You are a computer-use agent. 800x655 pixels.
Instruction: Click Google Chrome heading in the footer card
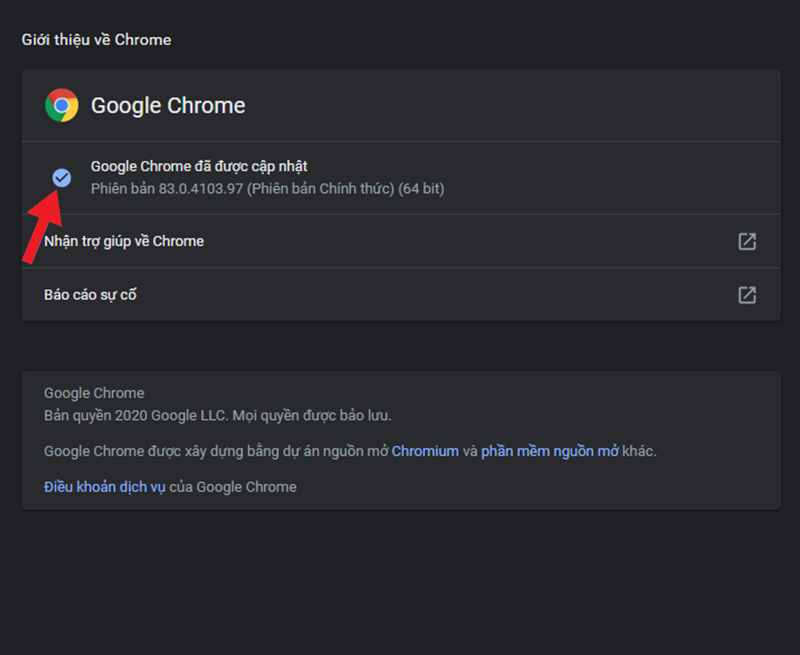click(94, 393)
